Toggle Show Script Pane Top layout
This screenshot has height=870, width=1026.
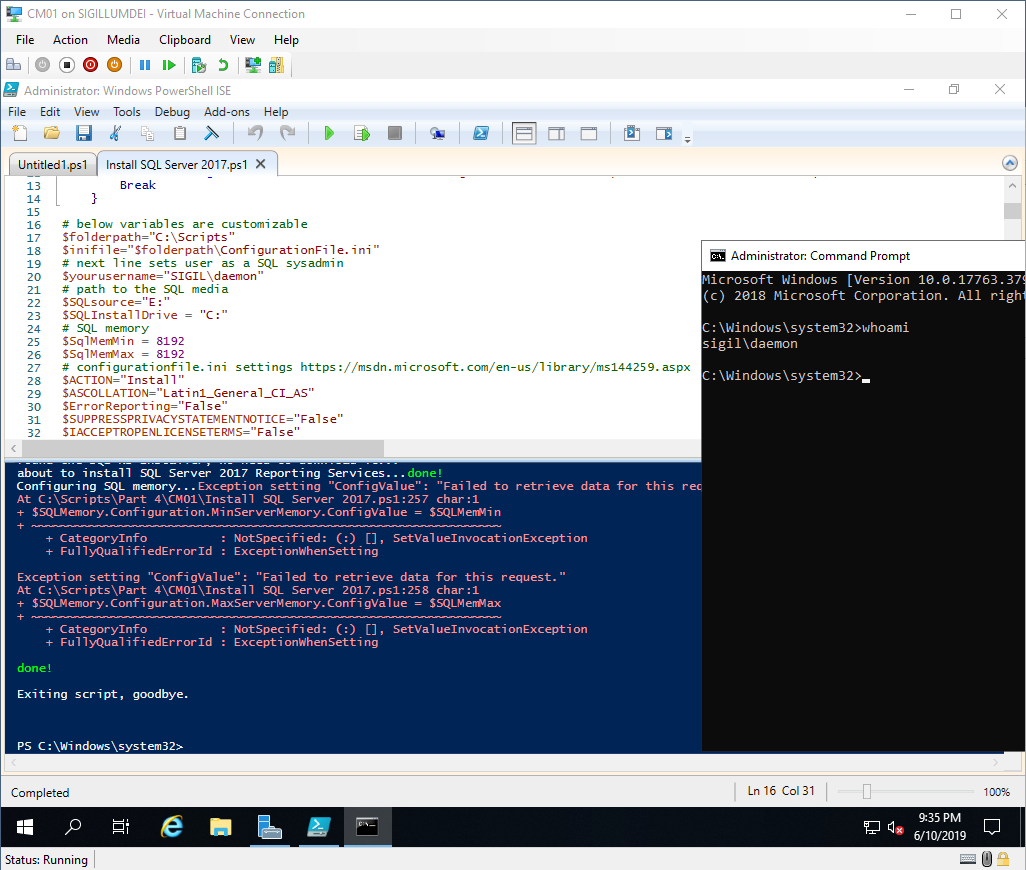(x=524, y=133)
